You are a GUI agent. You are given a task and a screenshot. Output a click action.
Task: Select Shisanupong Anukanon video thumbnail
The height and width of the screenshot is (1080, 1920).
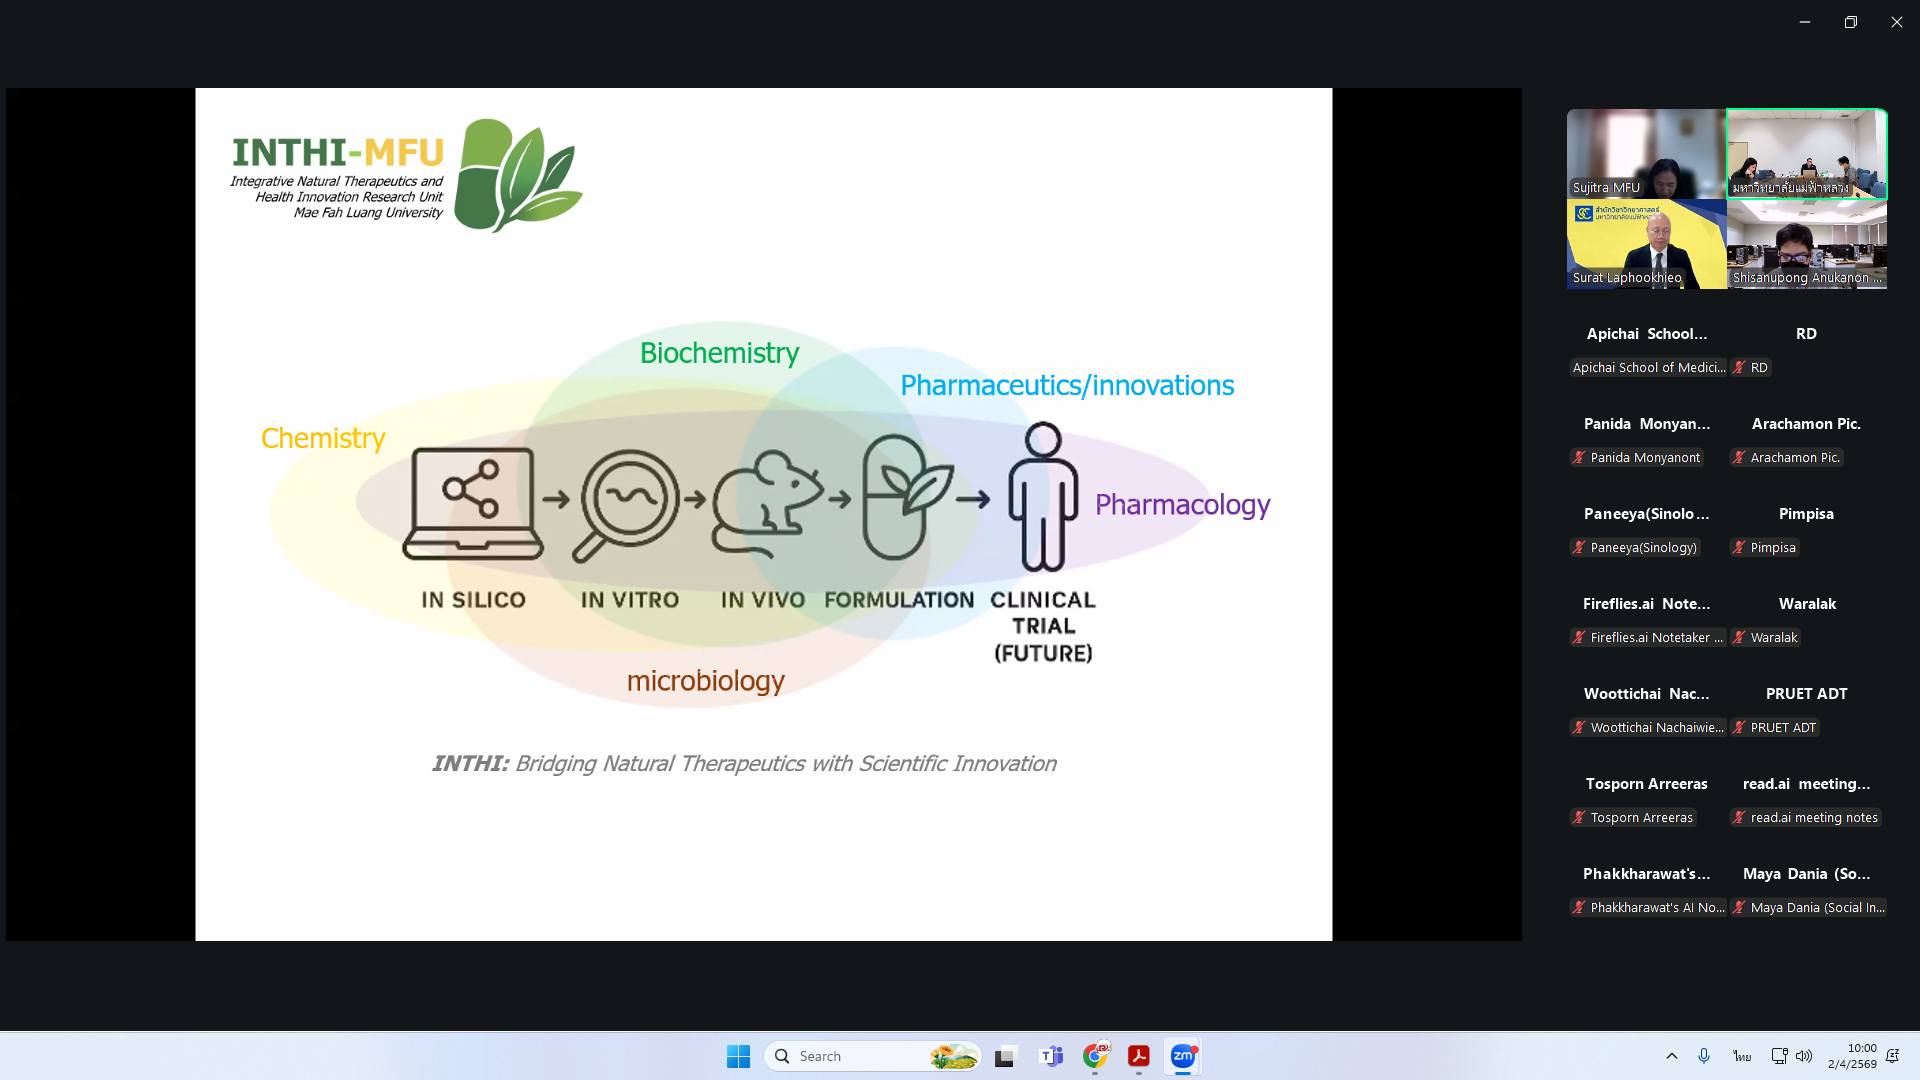click(1807, 243)
